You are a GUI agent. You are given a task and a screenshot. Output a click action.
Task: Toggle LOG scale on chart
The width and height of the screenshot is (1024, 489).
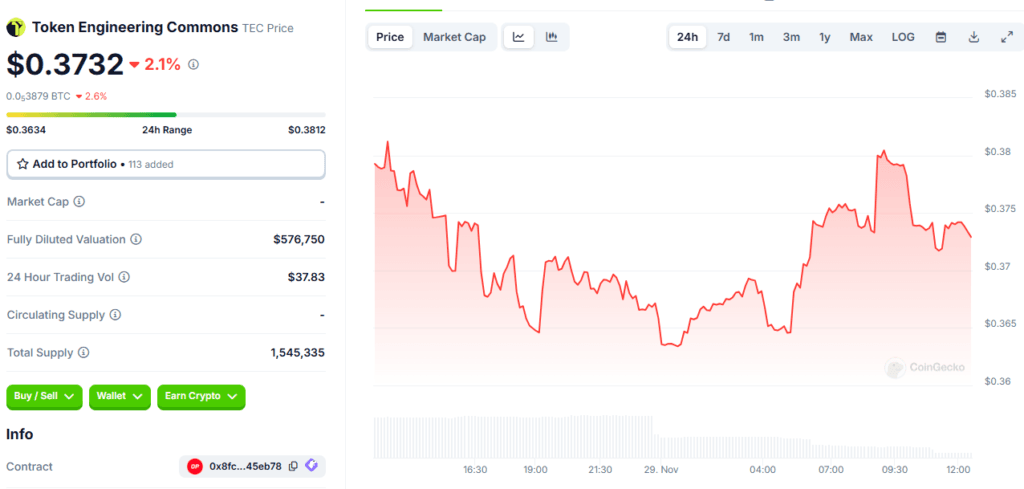[x=903, y=37]
